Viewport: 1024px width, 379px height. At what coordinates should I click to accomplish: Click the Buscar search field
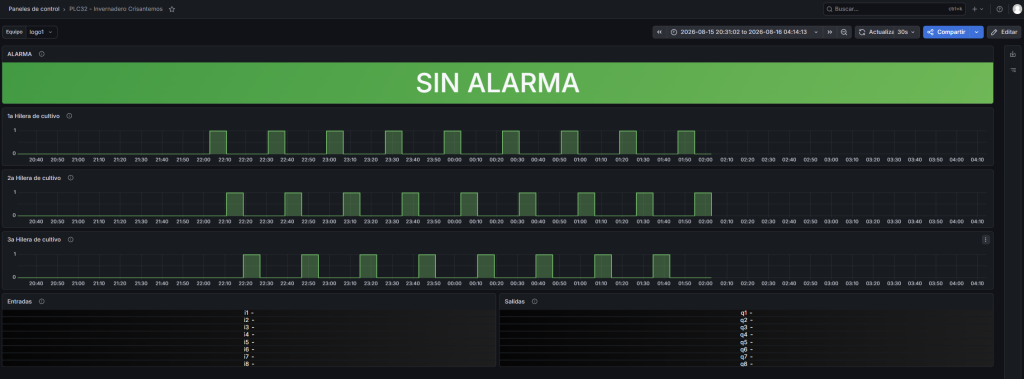coord(894,9)
